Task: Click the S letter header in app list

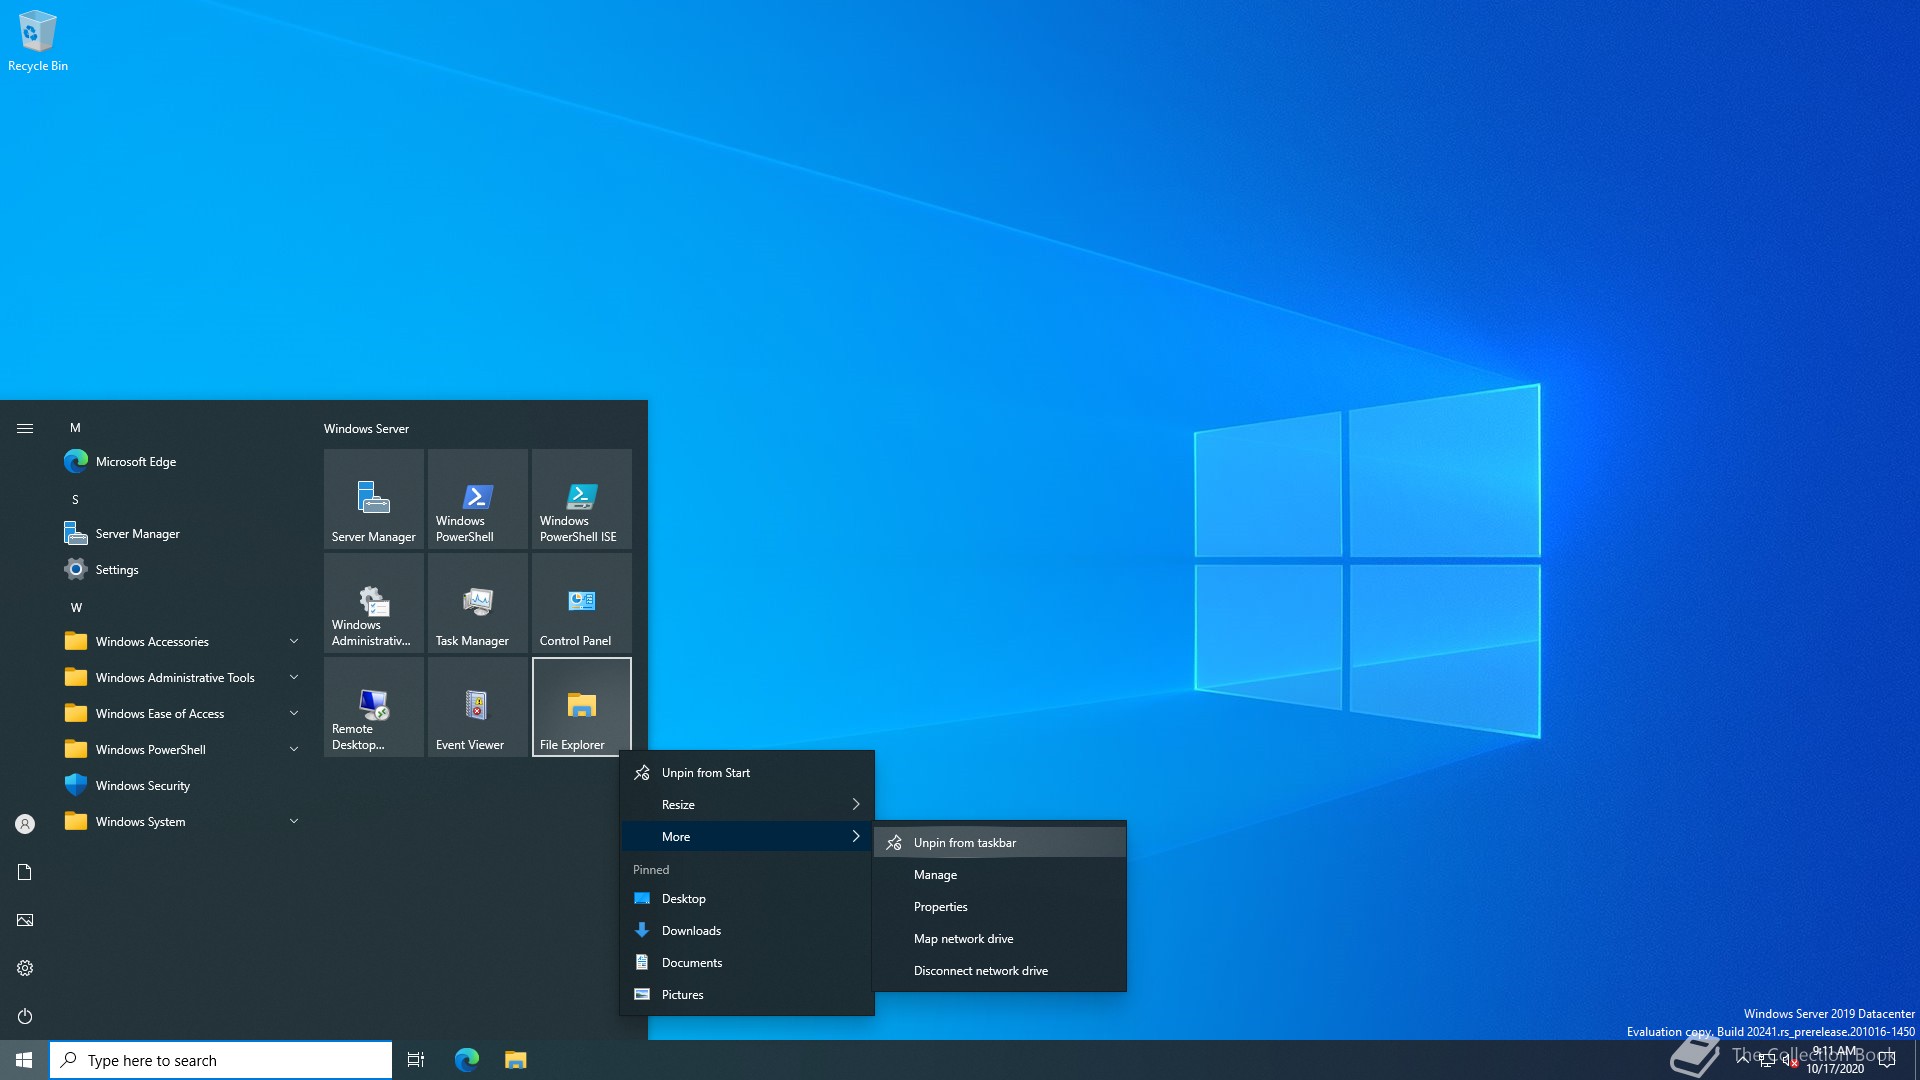Action: 75,499
